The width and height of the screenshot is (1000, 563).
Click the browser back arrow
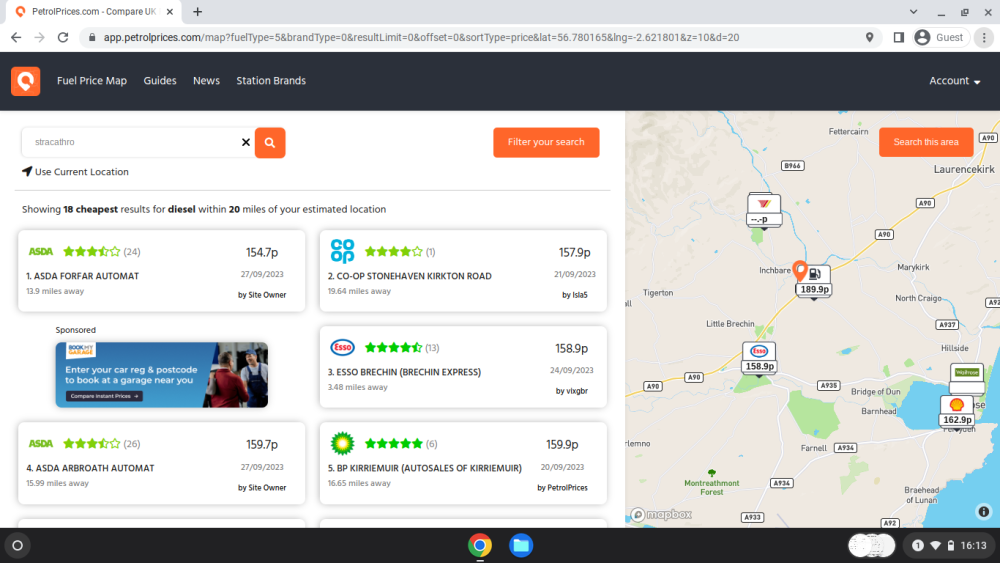tap(16, 38)
